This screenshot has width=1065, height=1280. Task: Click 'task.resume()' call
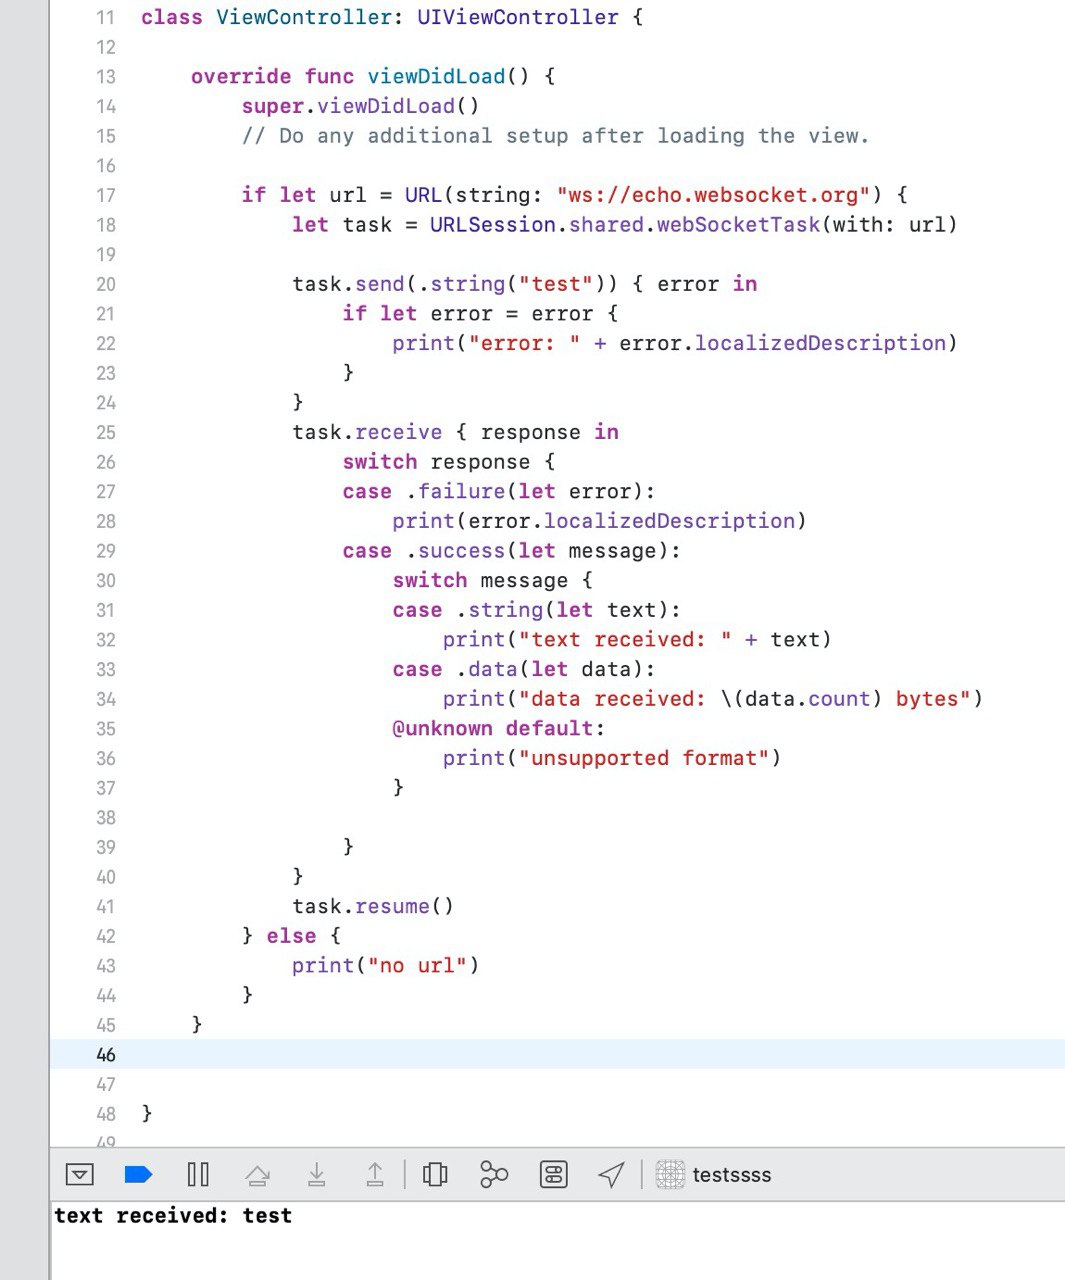[x=373, y=906]
